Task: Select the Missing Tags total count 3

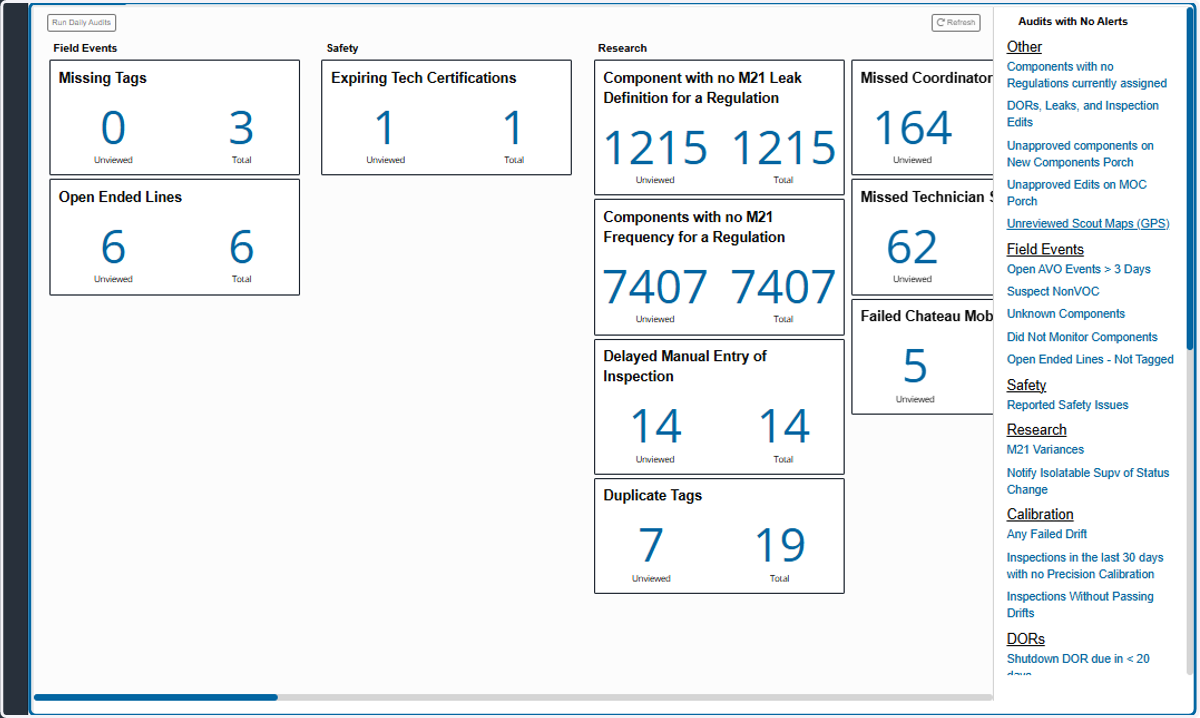Action: (x=241, y=129)
